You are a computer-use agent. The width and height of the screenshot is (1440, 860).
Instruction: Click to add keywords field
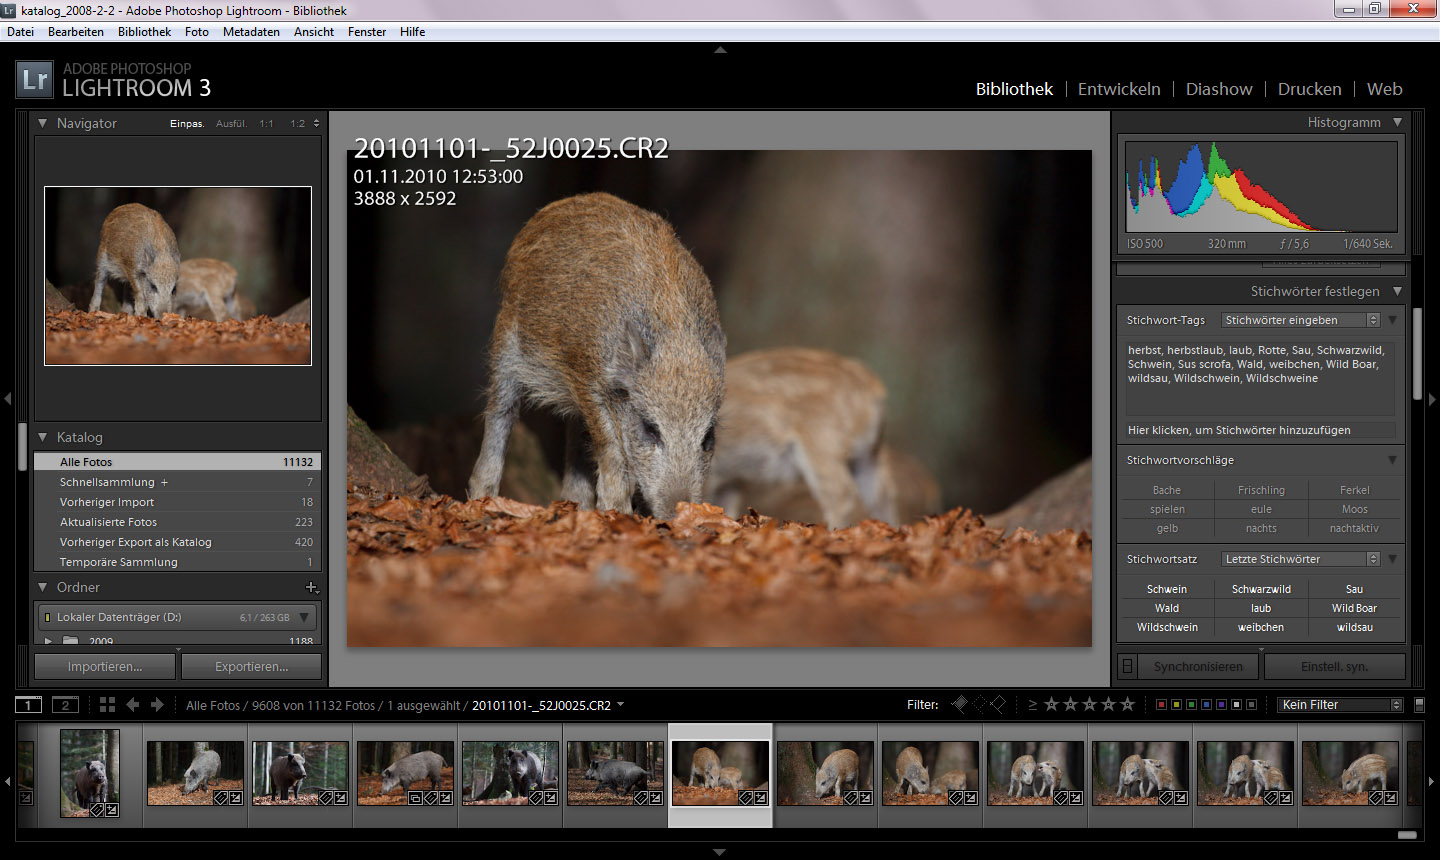(x=1260, y=430)
